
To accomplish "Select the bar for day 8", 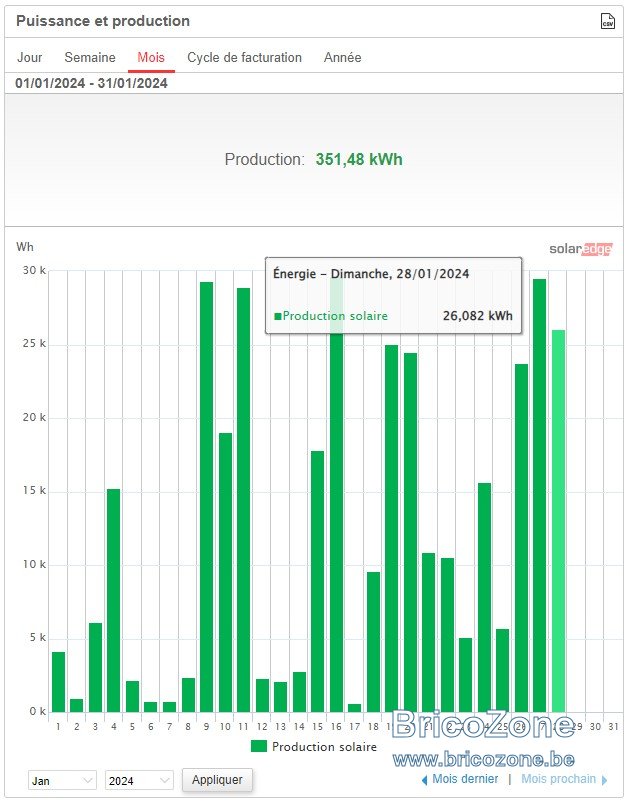I will pyautogui.click(x=188, y=695).
